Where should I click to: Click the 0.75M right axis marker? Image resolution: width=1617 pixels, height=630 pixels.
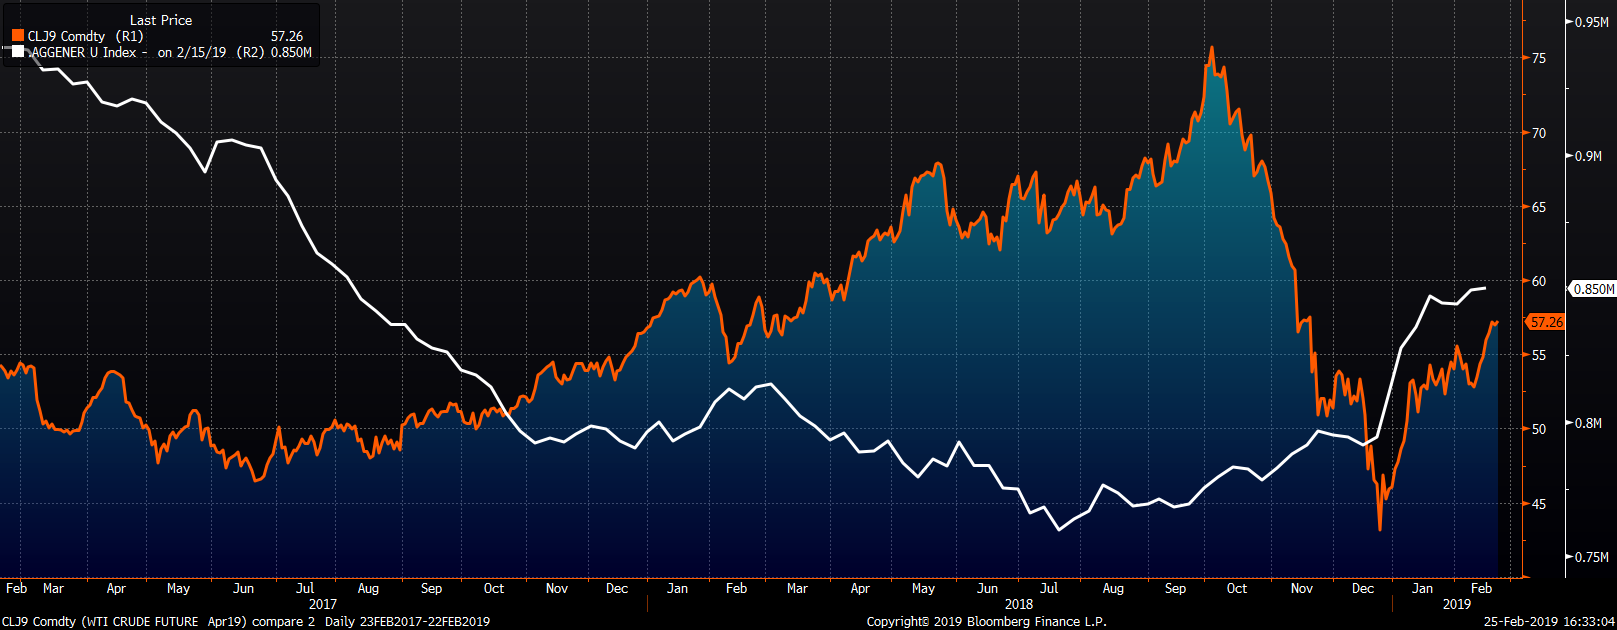1591,557
